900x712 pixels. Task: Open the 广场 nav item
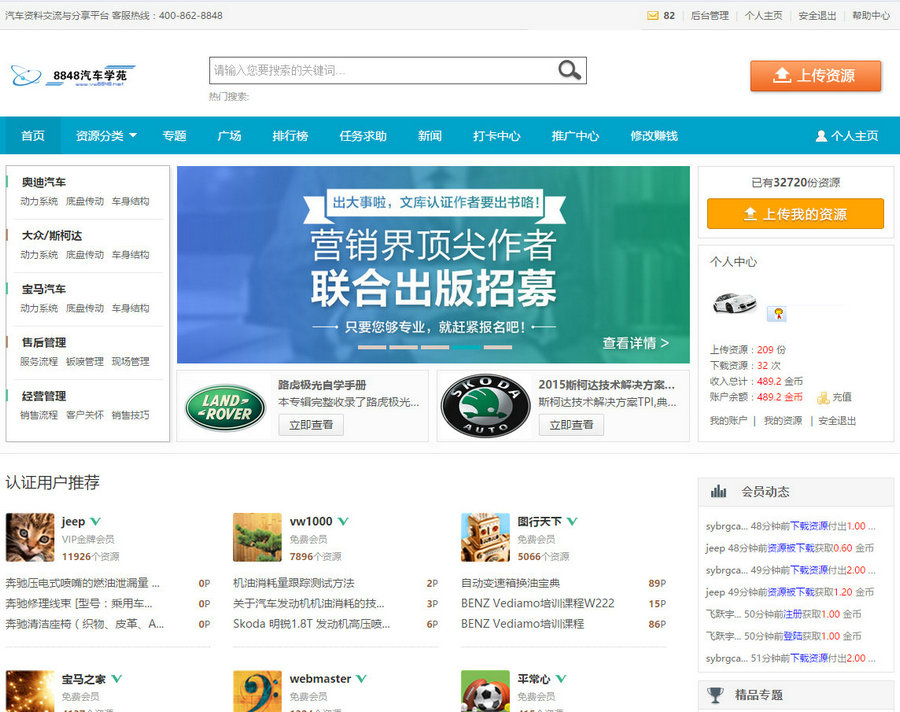coord(229,136)
